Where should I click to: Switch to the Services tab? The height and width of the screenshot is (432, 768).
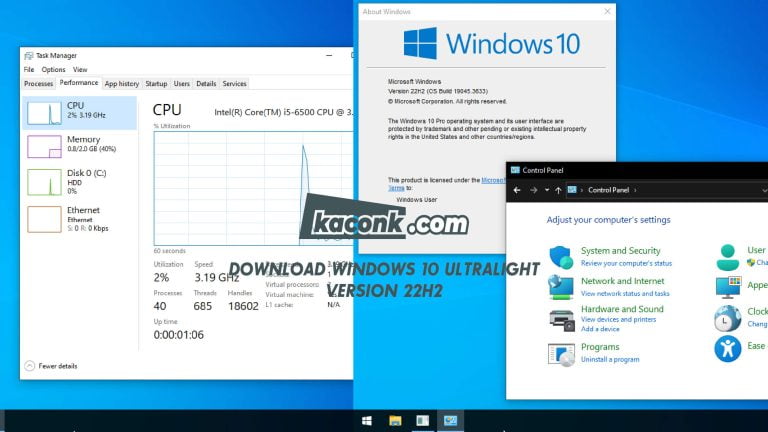[x=234, y=84]
